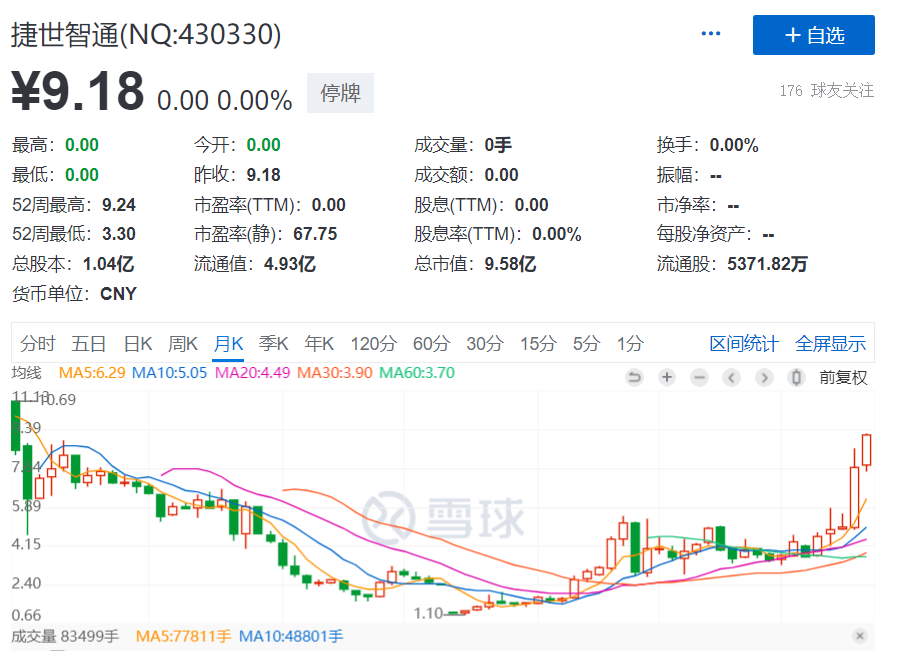Image resolution: width=900 pixels, height=651 pixels.
Task: Switch to the 120分 chart tab
Action: 374,344
